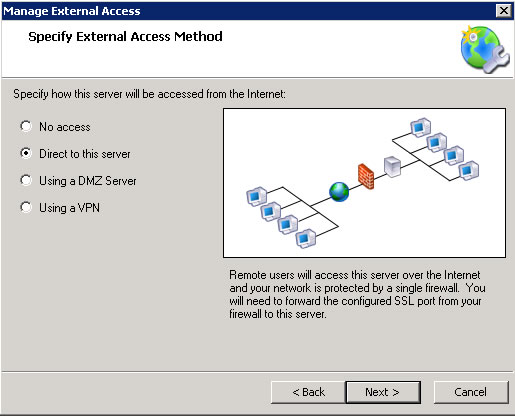Click the gray server icon in diagram

tap(392, 167)
